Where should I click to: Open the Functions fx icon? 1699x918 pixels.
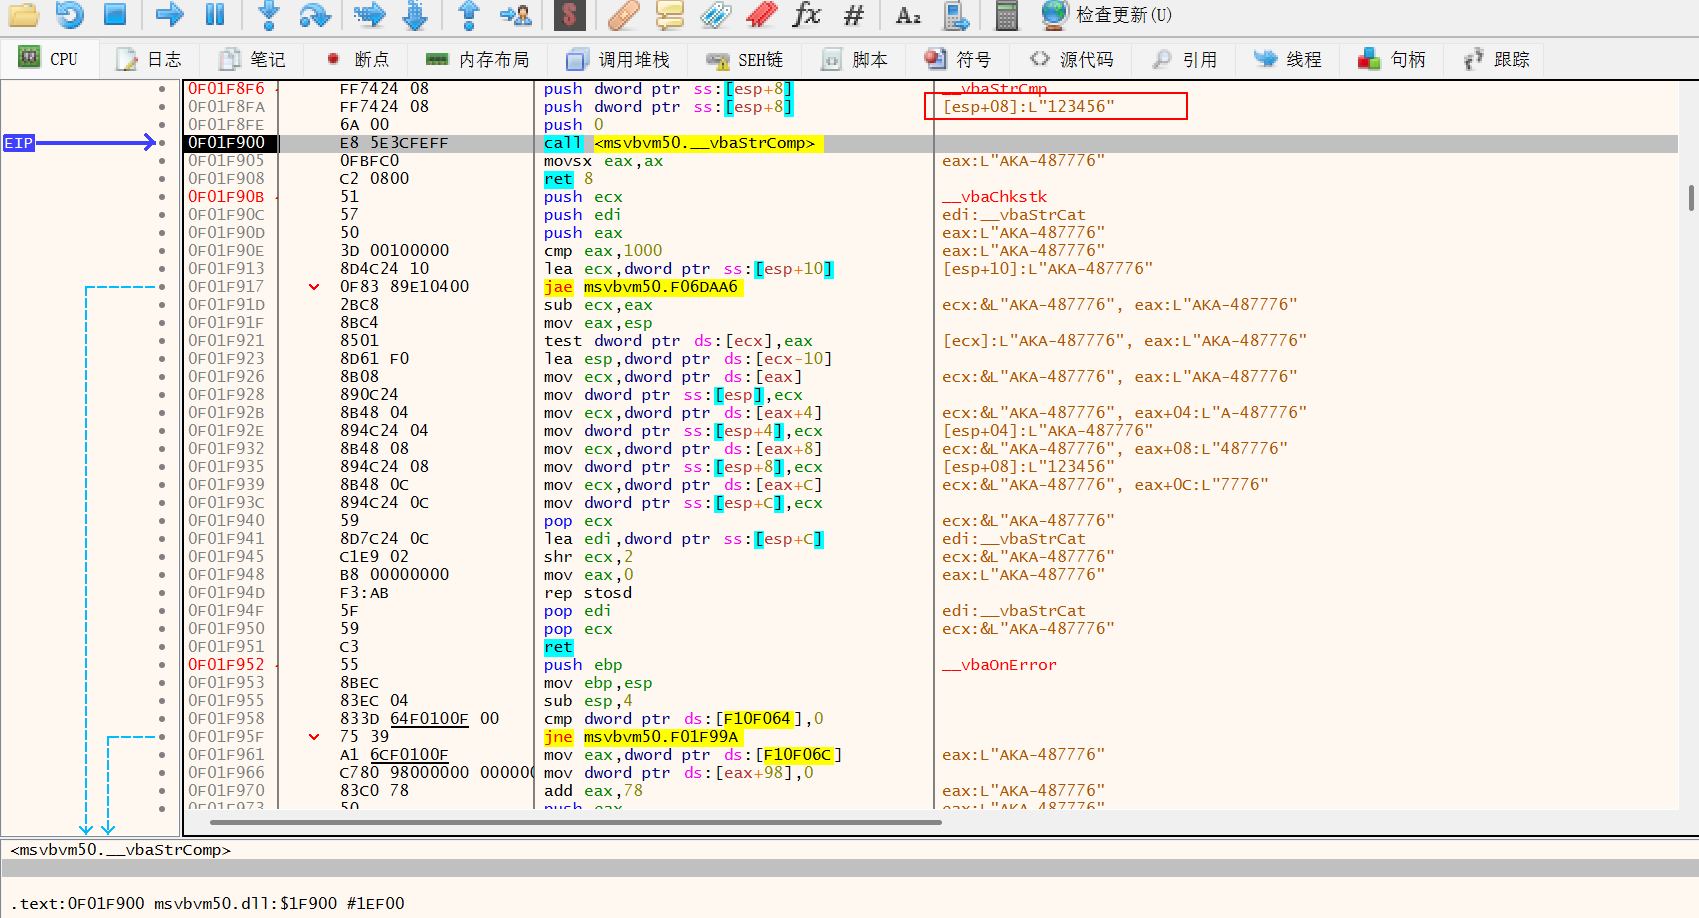tap(806, 14)
